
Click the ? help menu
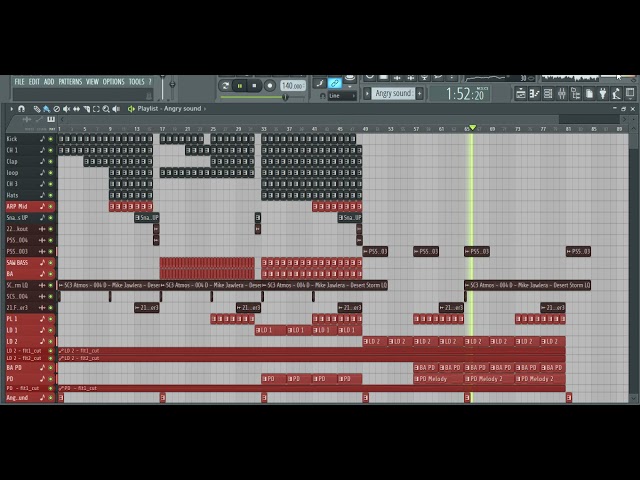coord(150,82)
